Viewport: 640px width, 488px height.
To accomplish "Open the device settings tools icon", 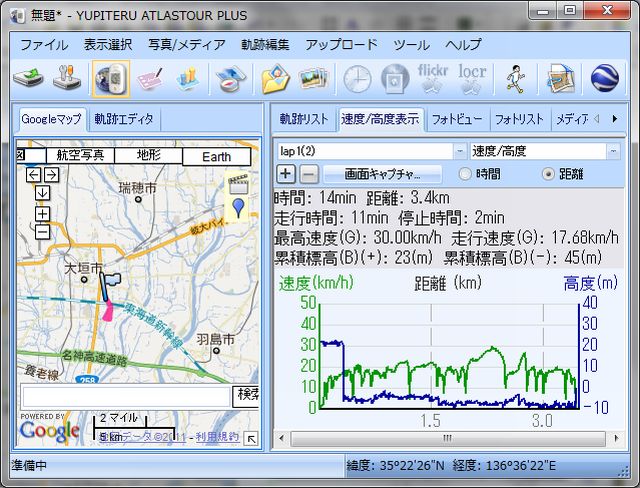I will [x=67, y=78].
